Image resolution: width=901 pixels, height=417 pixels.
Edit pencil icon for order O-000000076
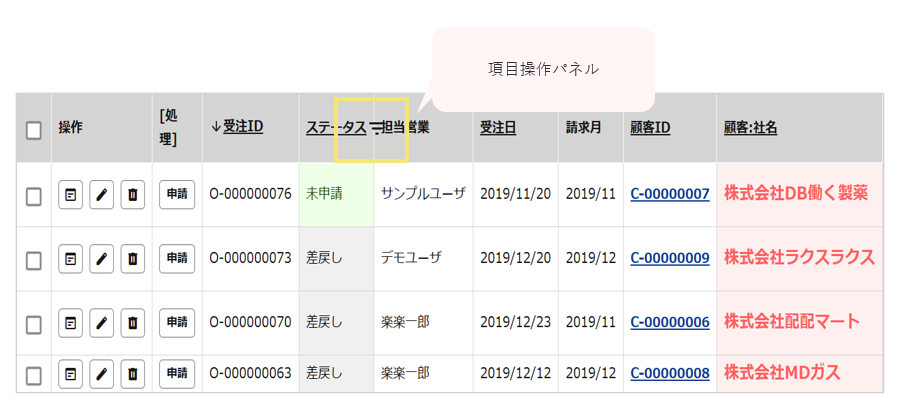pyautogui.click(x=102, y=195)
